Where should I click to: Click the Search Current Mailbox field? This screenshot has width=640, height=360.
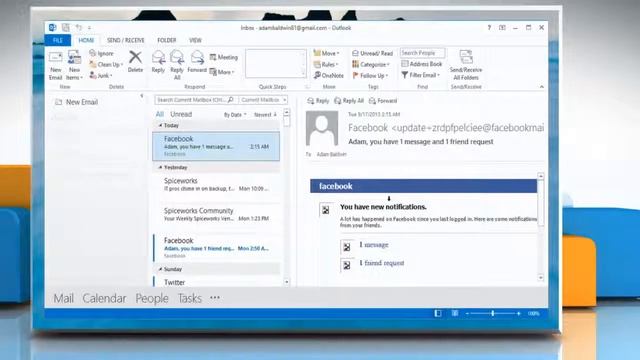pos(196,100)
